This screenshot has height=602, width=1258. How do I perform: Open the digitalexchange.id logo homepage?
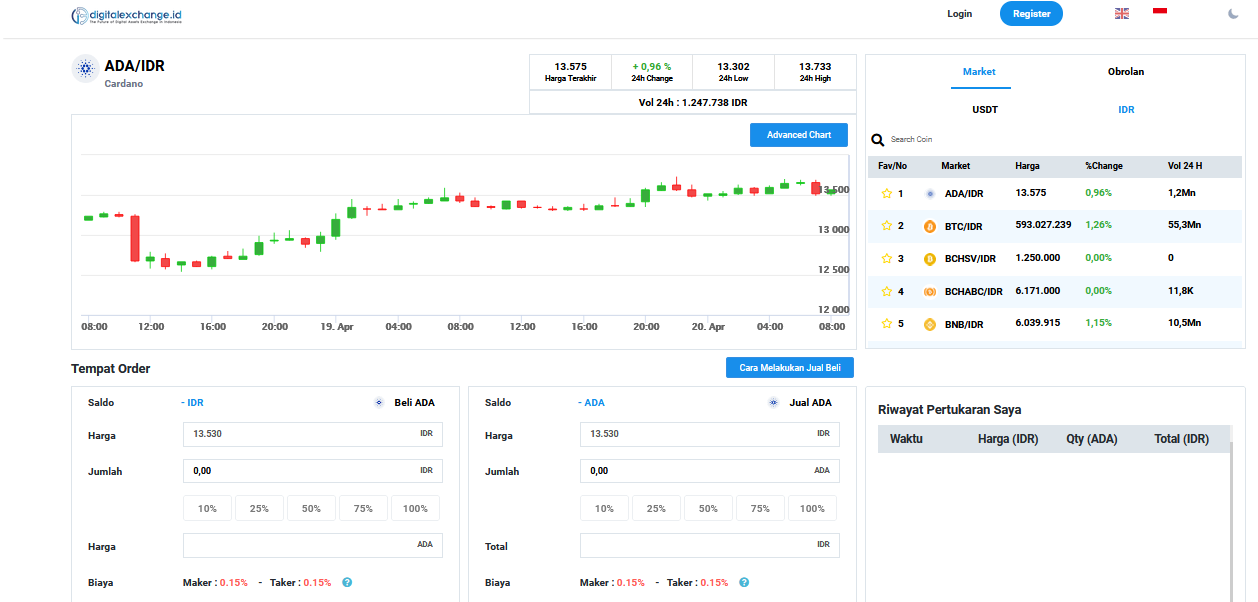click(127, 16)
